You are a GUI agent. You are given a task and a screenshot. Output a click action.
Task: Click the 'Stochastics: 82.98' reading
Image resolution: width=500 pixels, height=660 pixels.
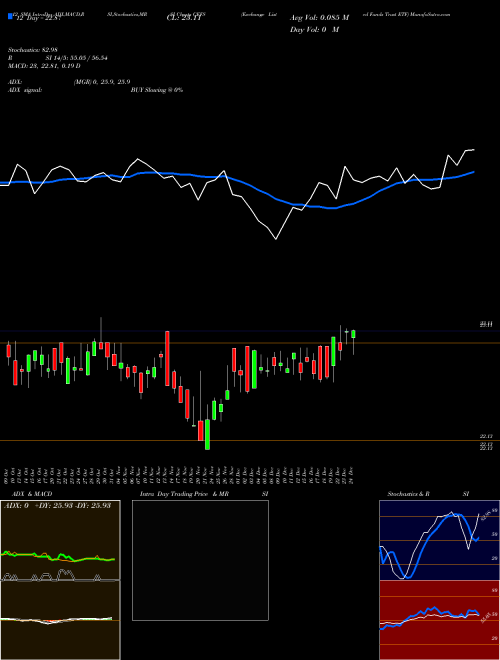coord(33,50)
